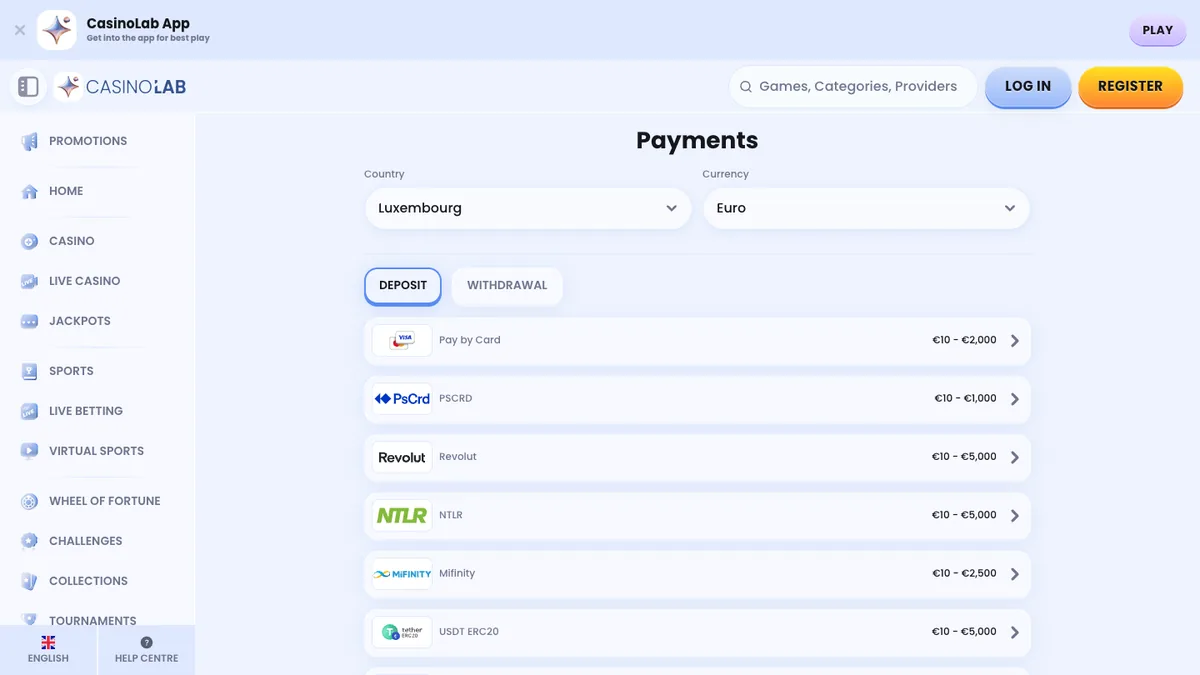Click the Jackpots icon
Viewport: 1200px width, 675px height.
point(30,321)
